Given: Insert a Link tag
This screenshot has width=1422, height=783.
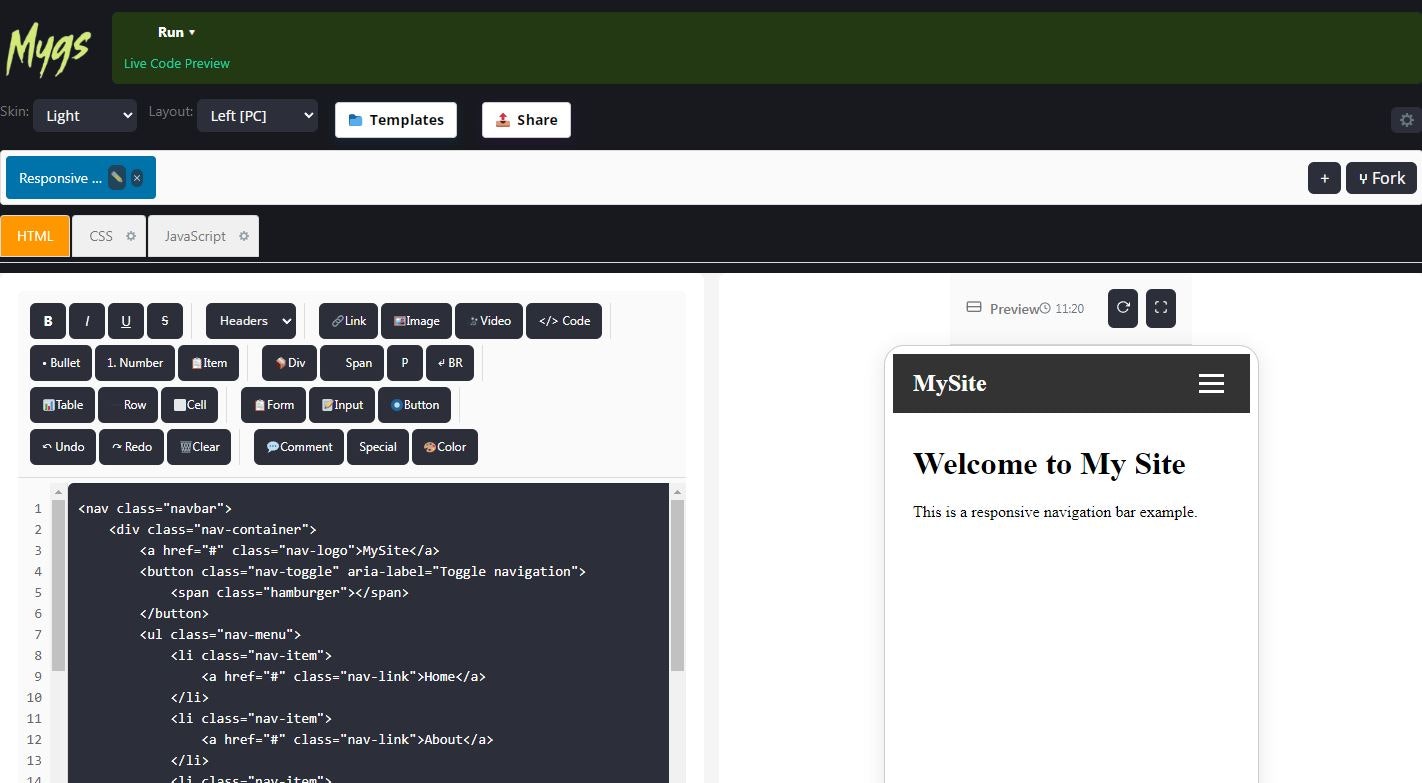Looking at the screenshot, I should pos(348,321).
